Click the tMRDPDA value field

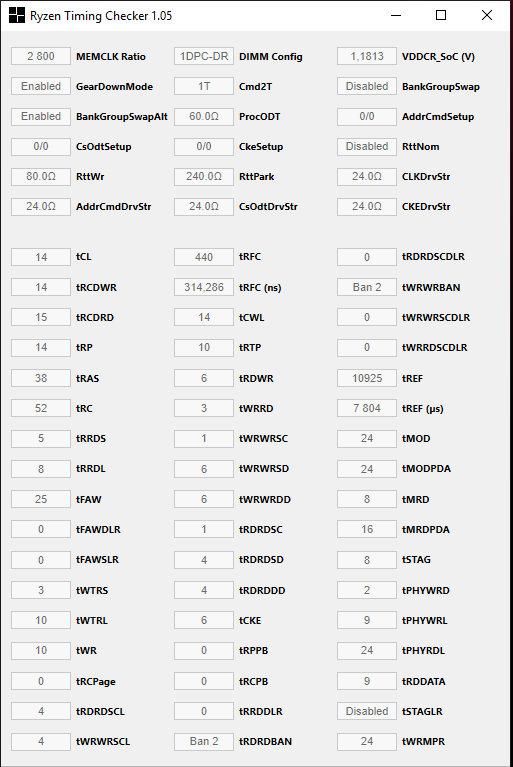coord(367,529)
